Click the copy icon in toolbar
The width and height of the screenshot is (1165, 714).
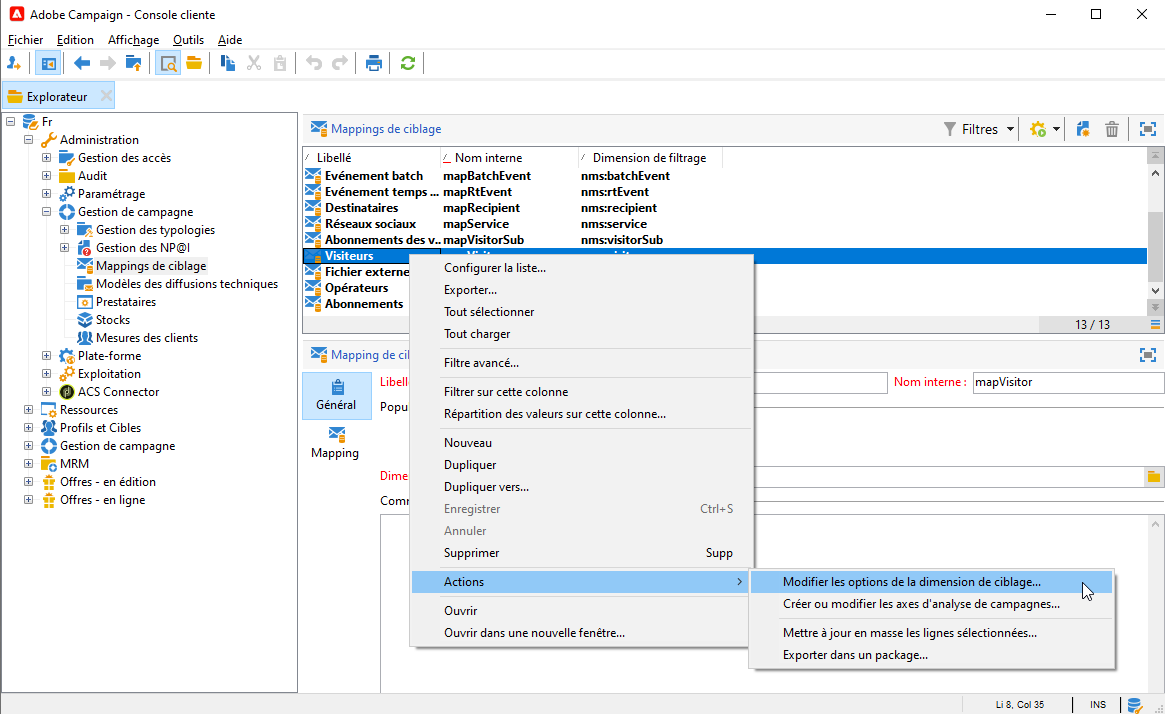(228, 63)
